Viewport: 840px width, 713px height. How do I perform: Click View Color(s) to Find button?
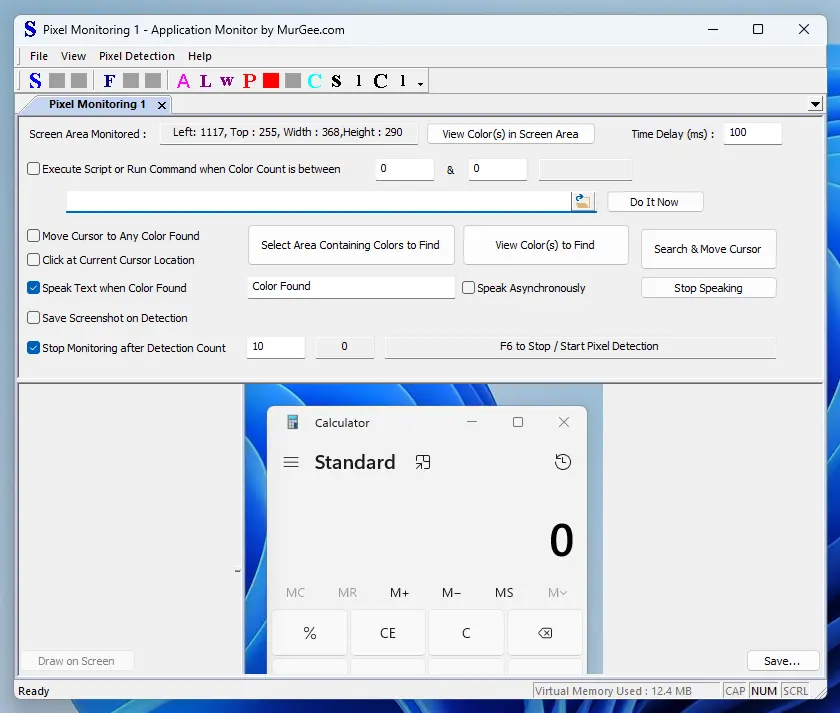(545, 245)
